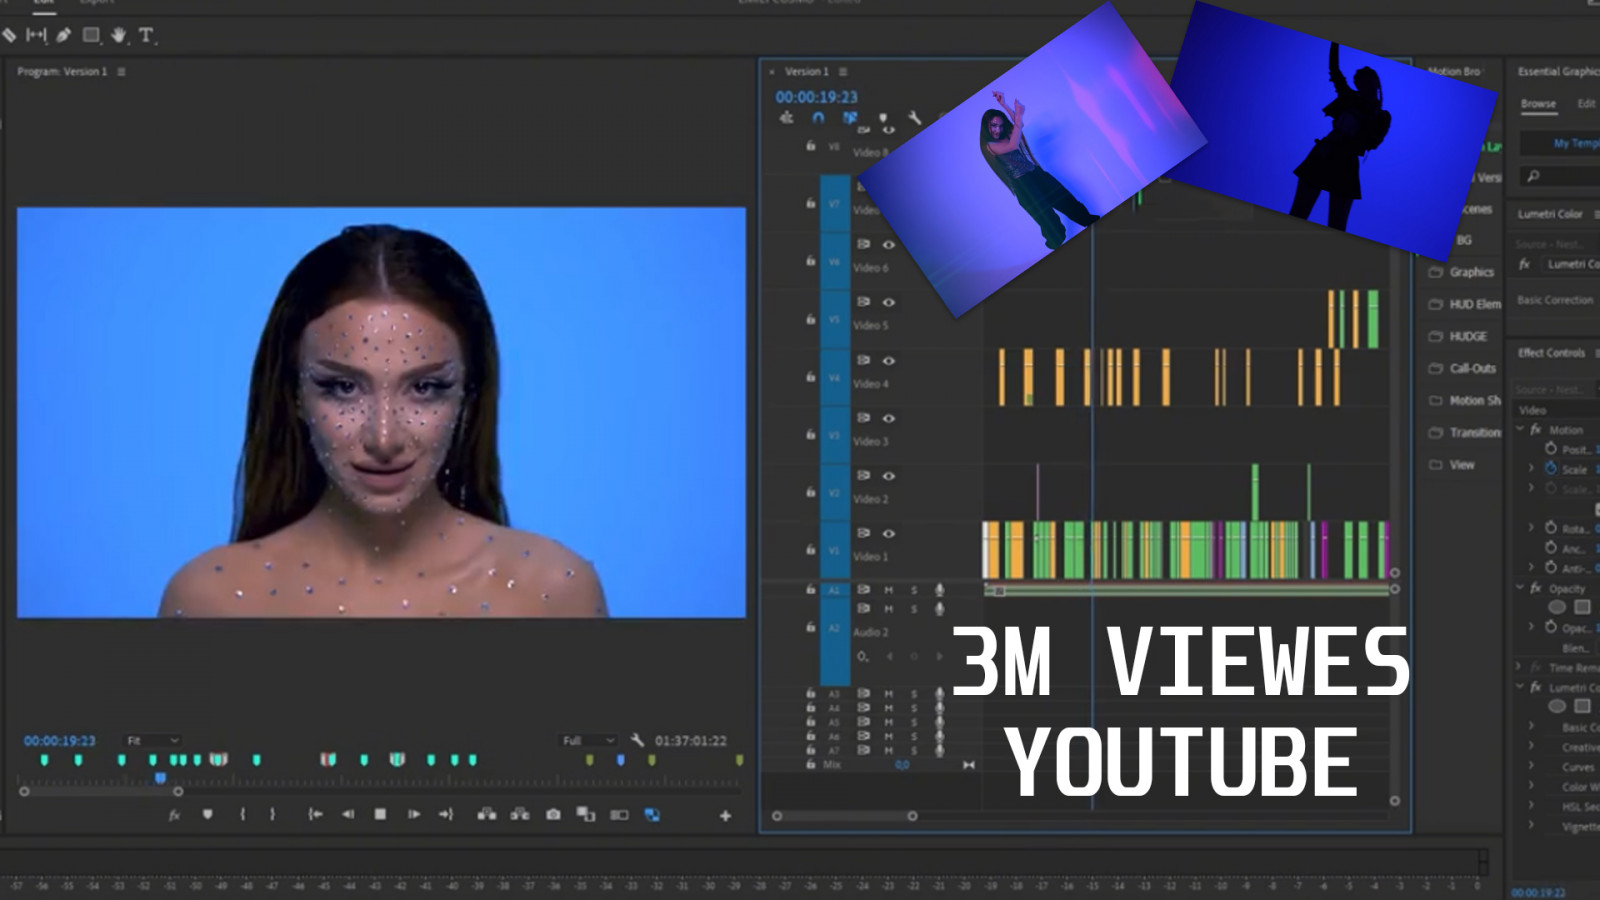Solo the A1 audio track
The image size is (1600, 900).
point(913,590)
